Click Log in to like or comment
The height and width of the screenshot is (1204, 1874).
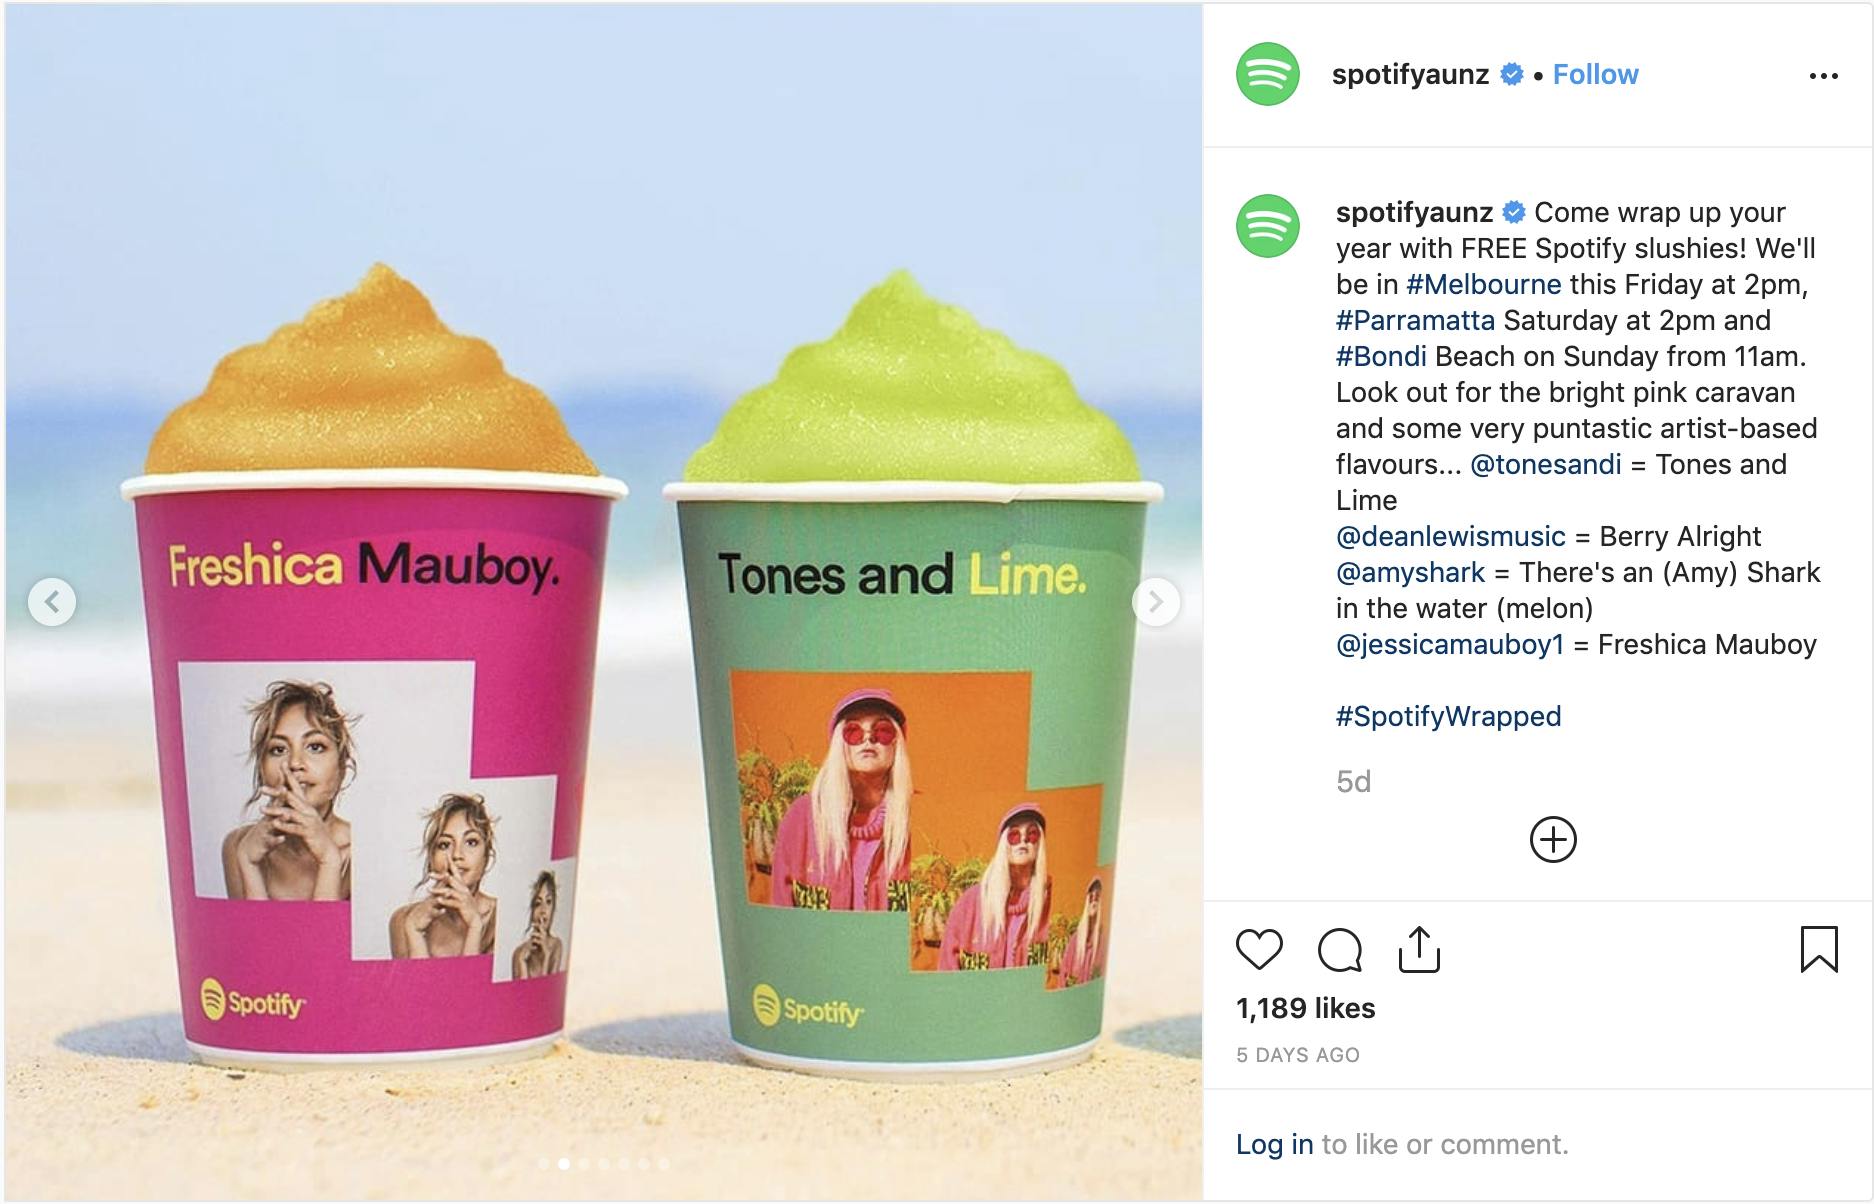tap(1274, 1144)
